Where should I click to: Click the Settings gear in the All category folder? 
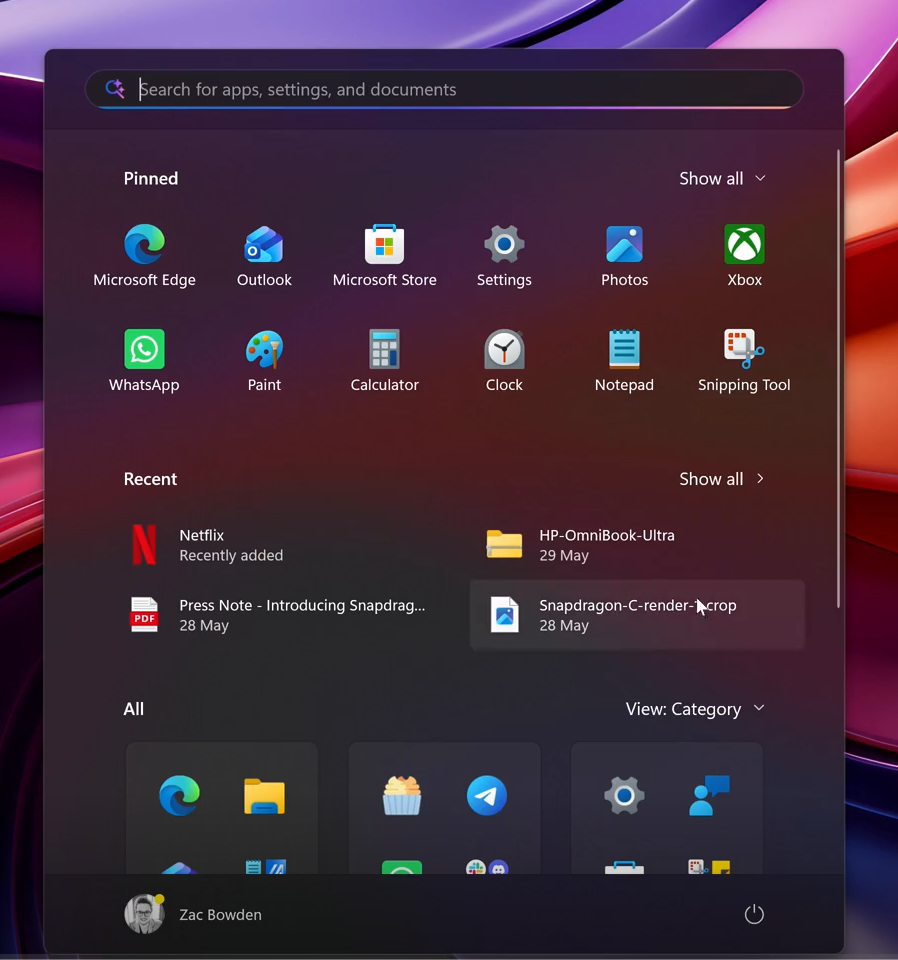[x=624, y=795]
